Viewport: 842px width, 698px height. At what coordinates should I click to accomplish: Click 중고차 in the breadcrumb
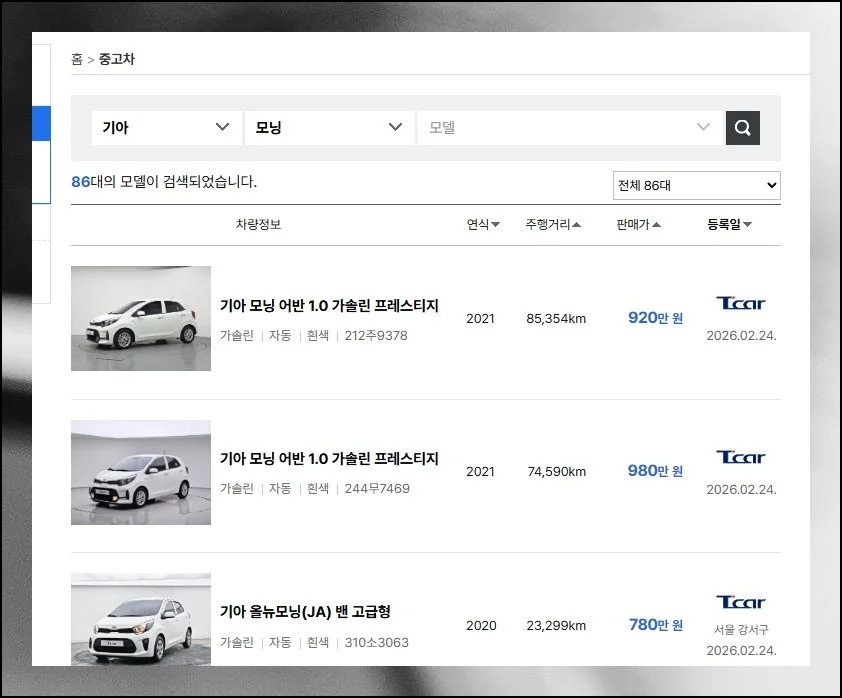pos(116,60)
